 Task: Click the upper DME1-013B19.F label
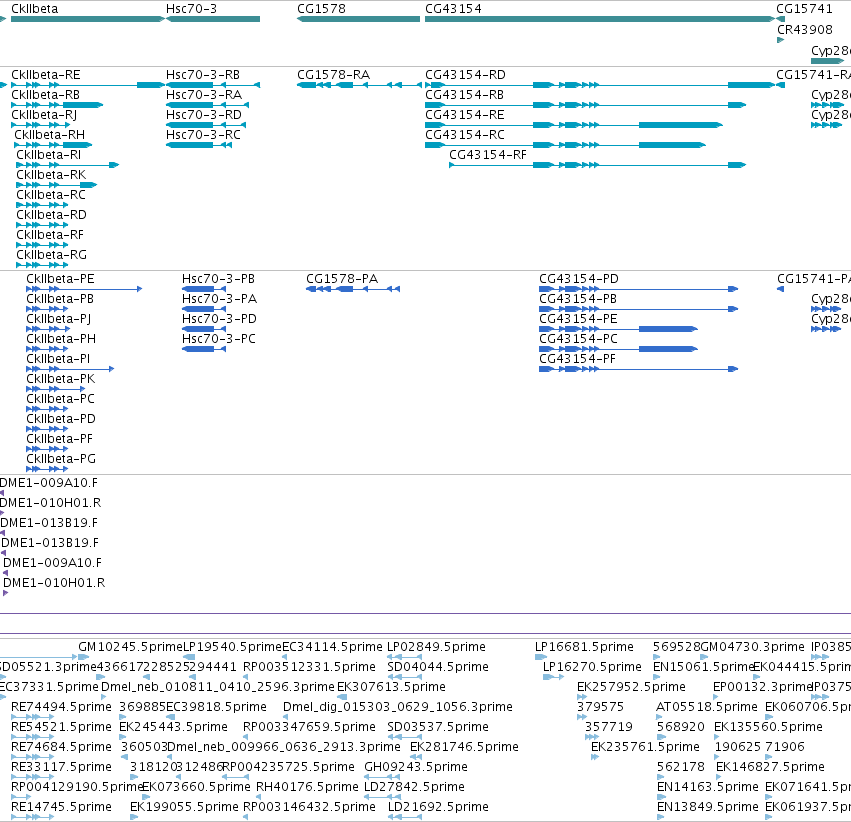point(49,523)
